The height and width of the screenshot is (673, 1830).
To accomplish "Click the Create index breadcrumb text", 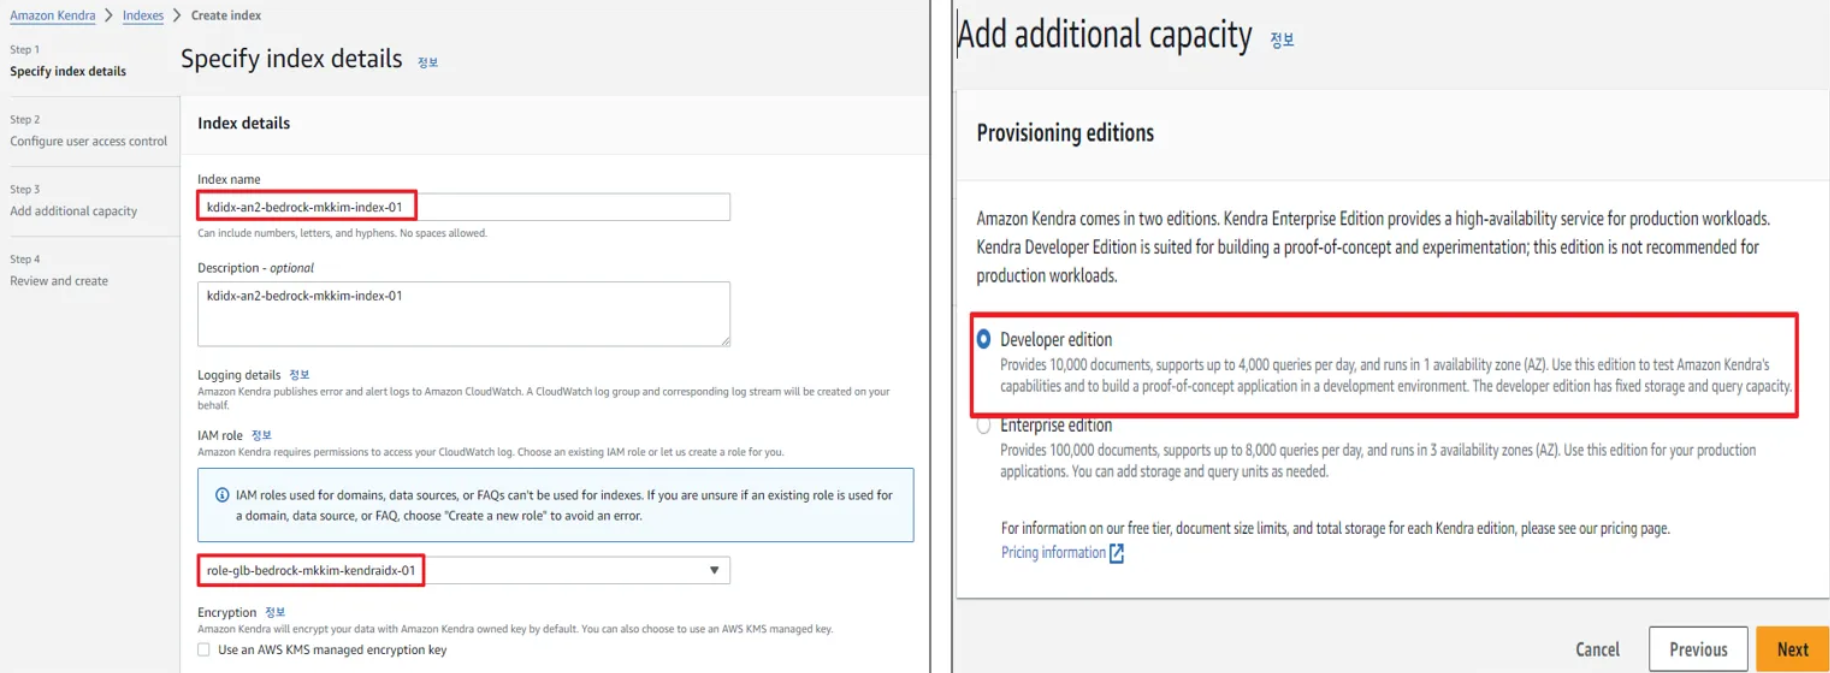I will point(226,15).
